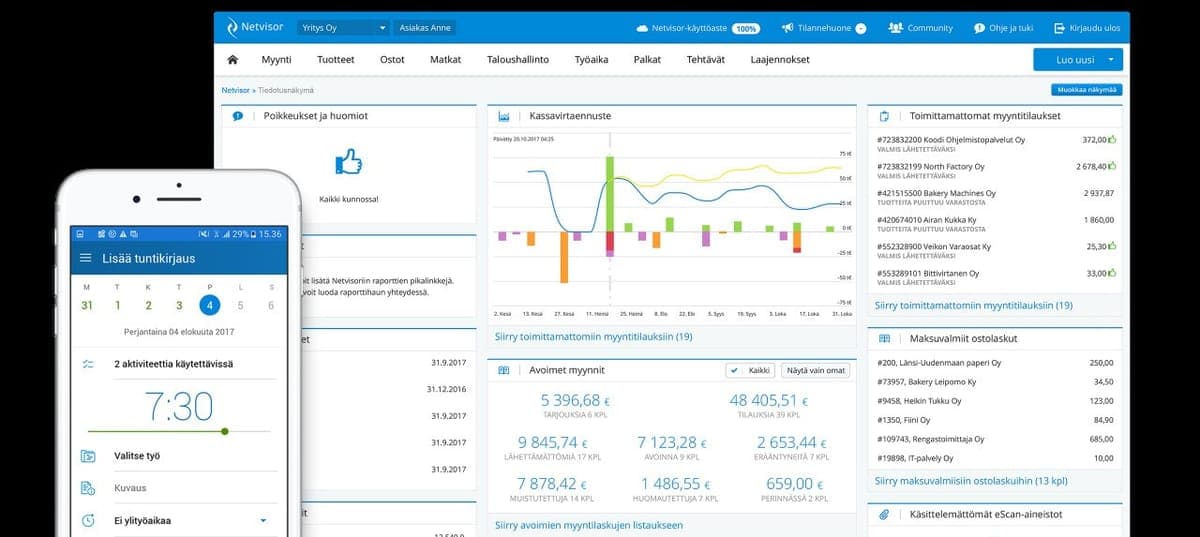Open the home icon in navigation bar
The height and width of the screenshot is (537, 1200).
tap(233, 60)
